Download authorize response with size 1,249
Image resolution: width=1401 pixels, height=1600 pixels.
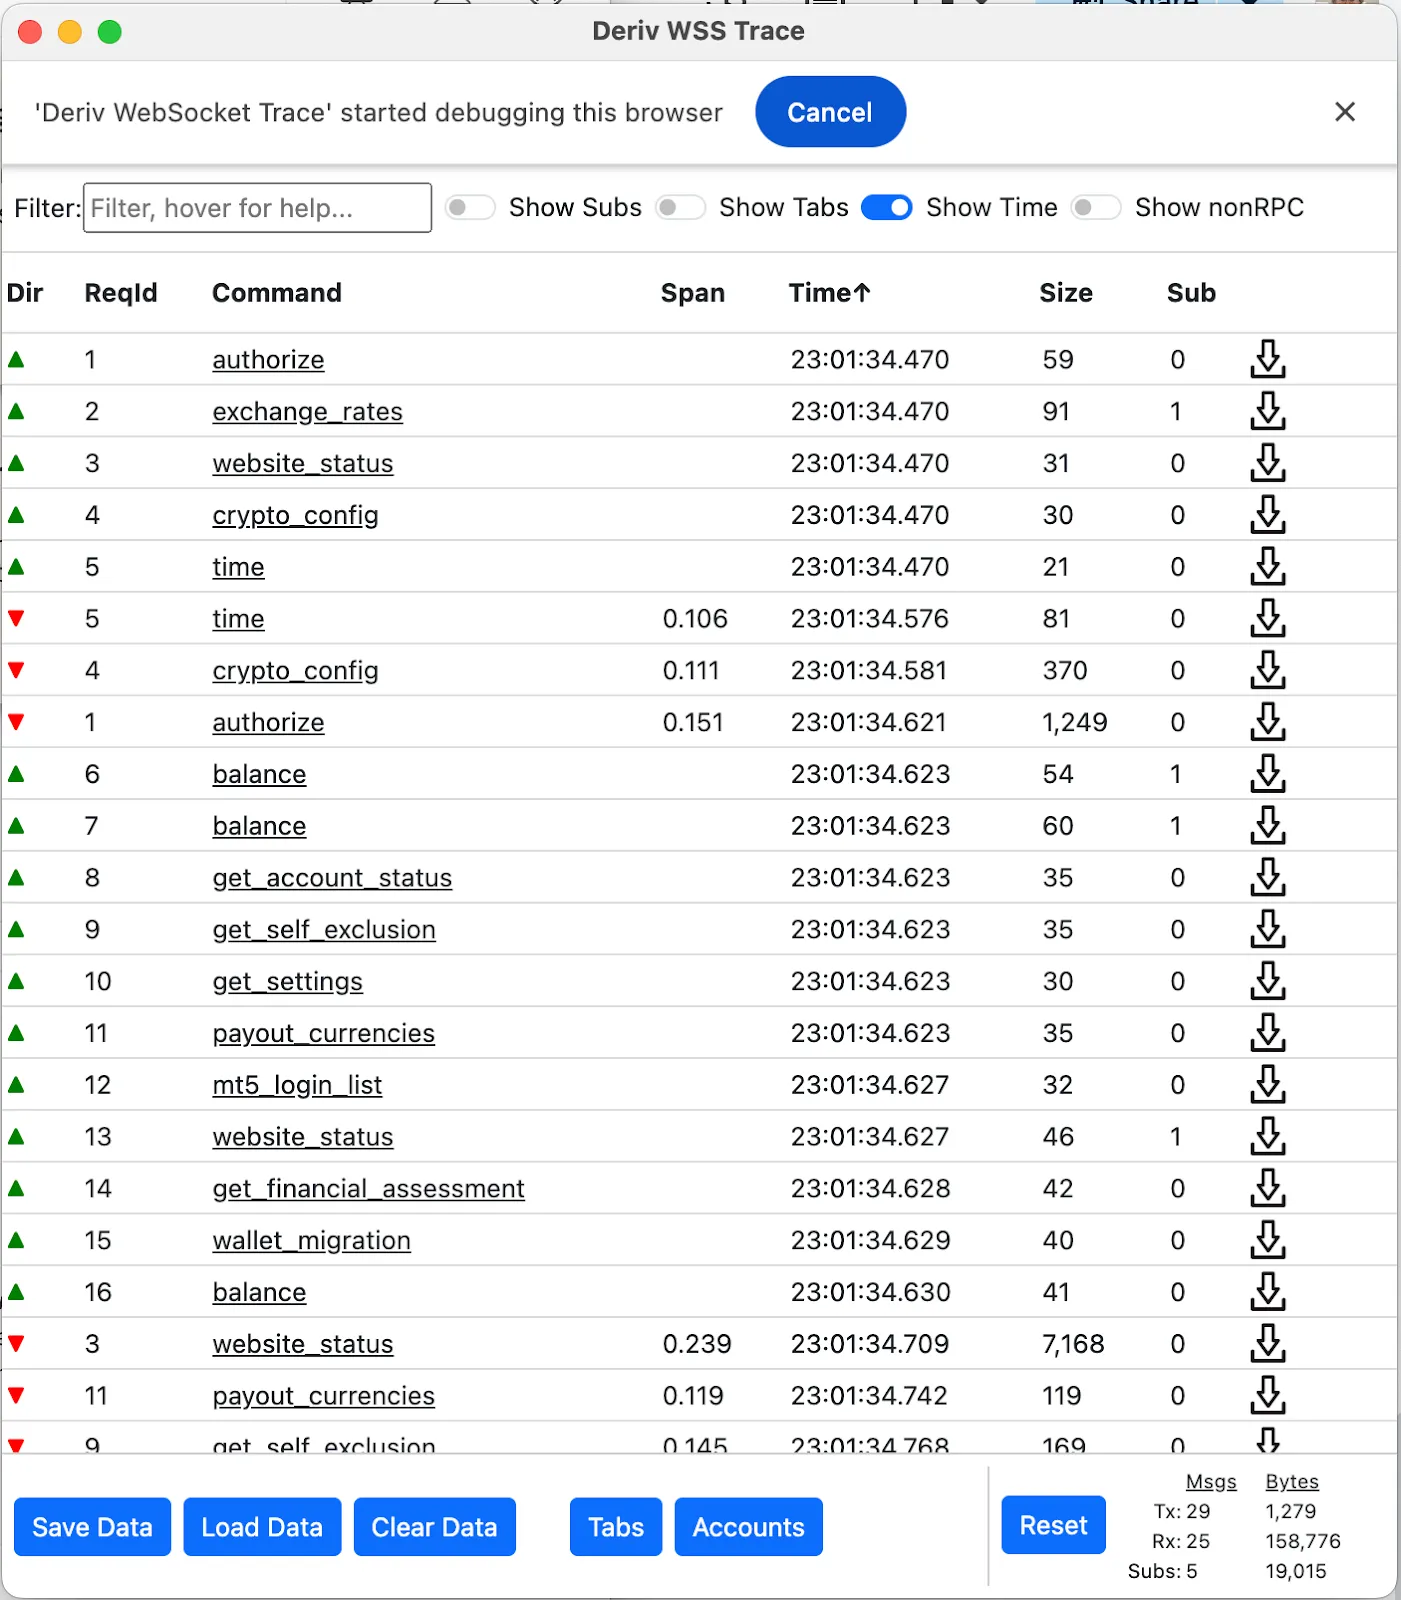(x=1268, y=722)
